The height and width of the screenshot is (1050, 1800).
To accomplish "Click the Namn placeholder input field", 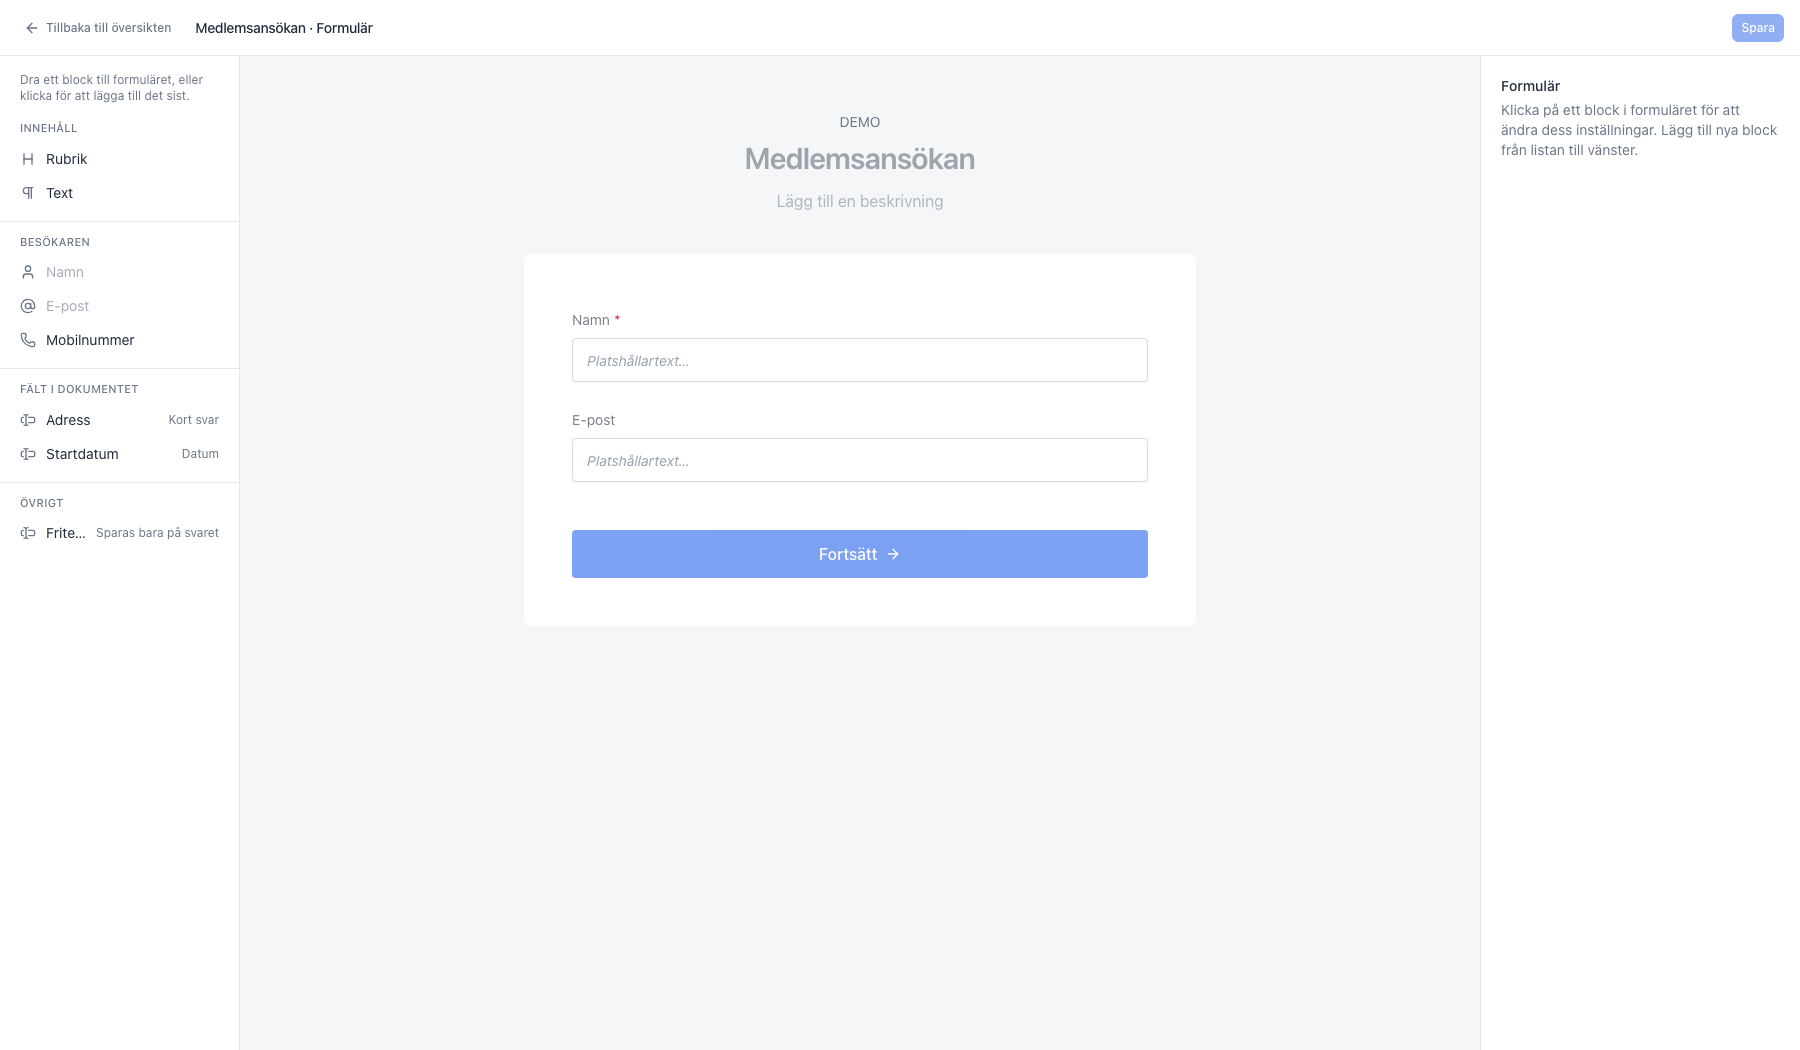I will click(860, 360).
